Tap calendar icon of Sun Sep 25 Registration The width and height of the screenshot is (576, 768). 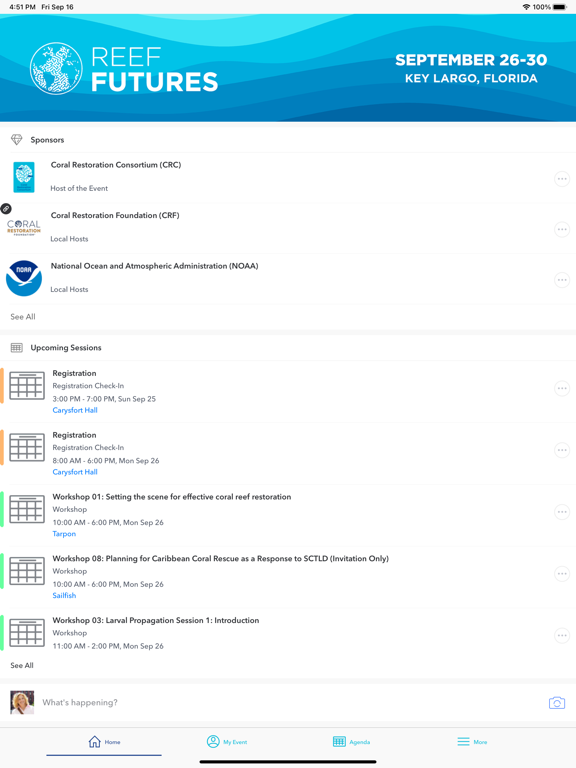[27, 385]
